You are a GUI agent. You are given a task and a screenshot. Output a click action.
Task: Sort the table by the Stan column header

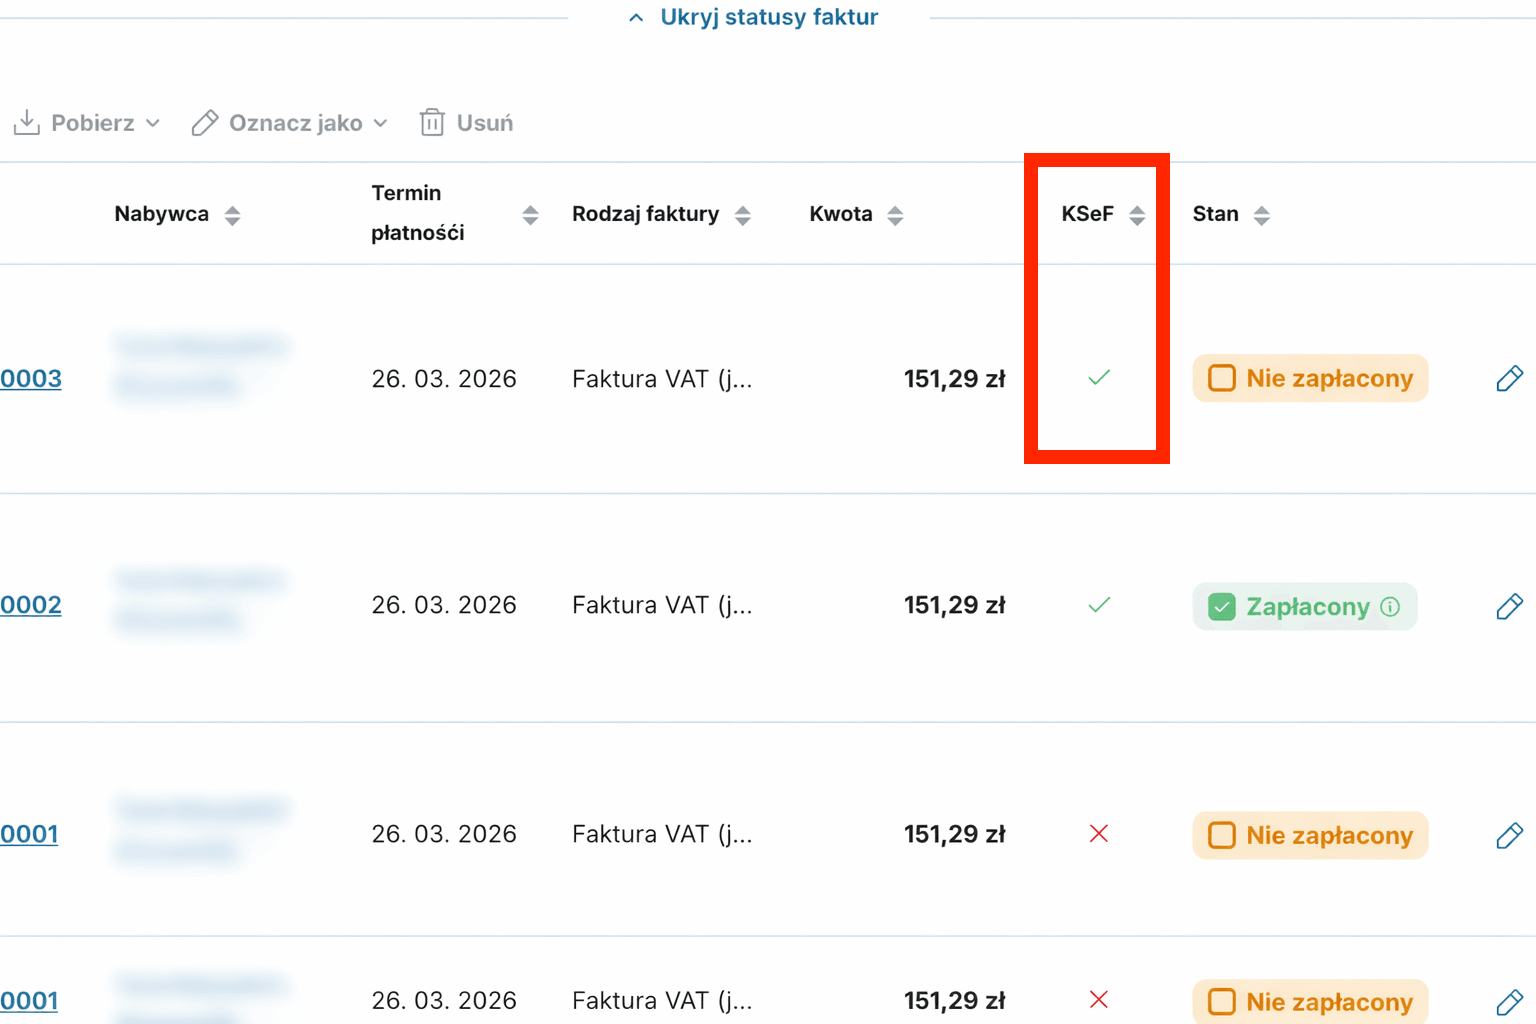[x=1216, y=214]
